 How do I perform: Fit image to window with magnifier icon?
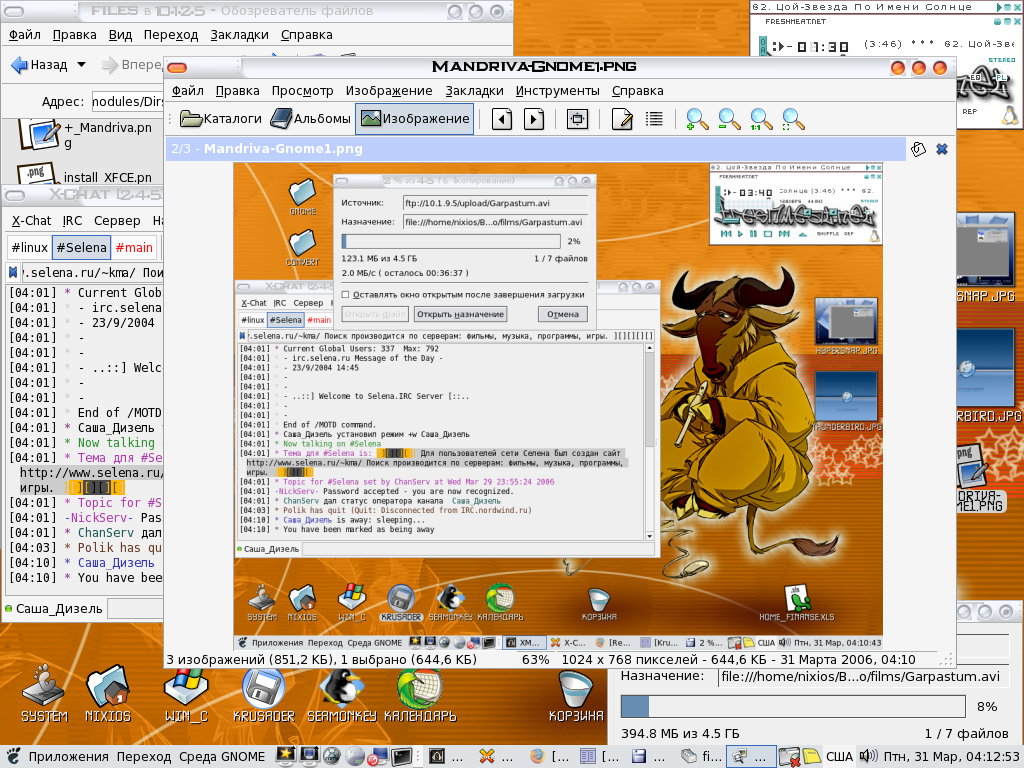793,120
